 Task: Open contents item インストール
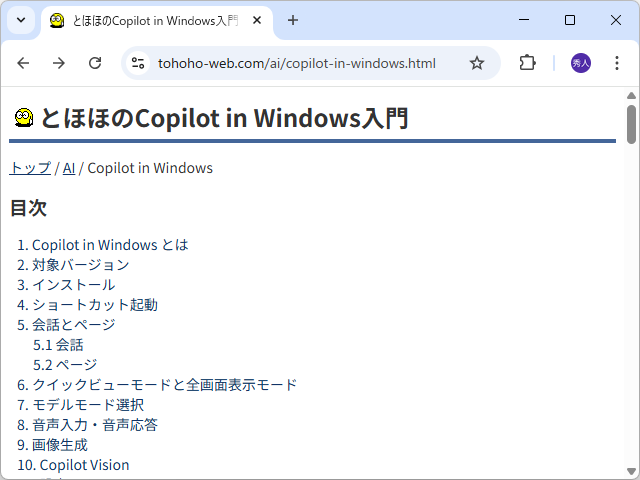[73, 285]
